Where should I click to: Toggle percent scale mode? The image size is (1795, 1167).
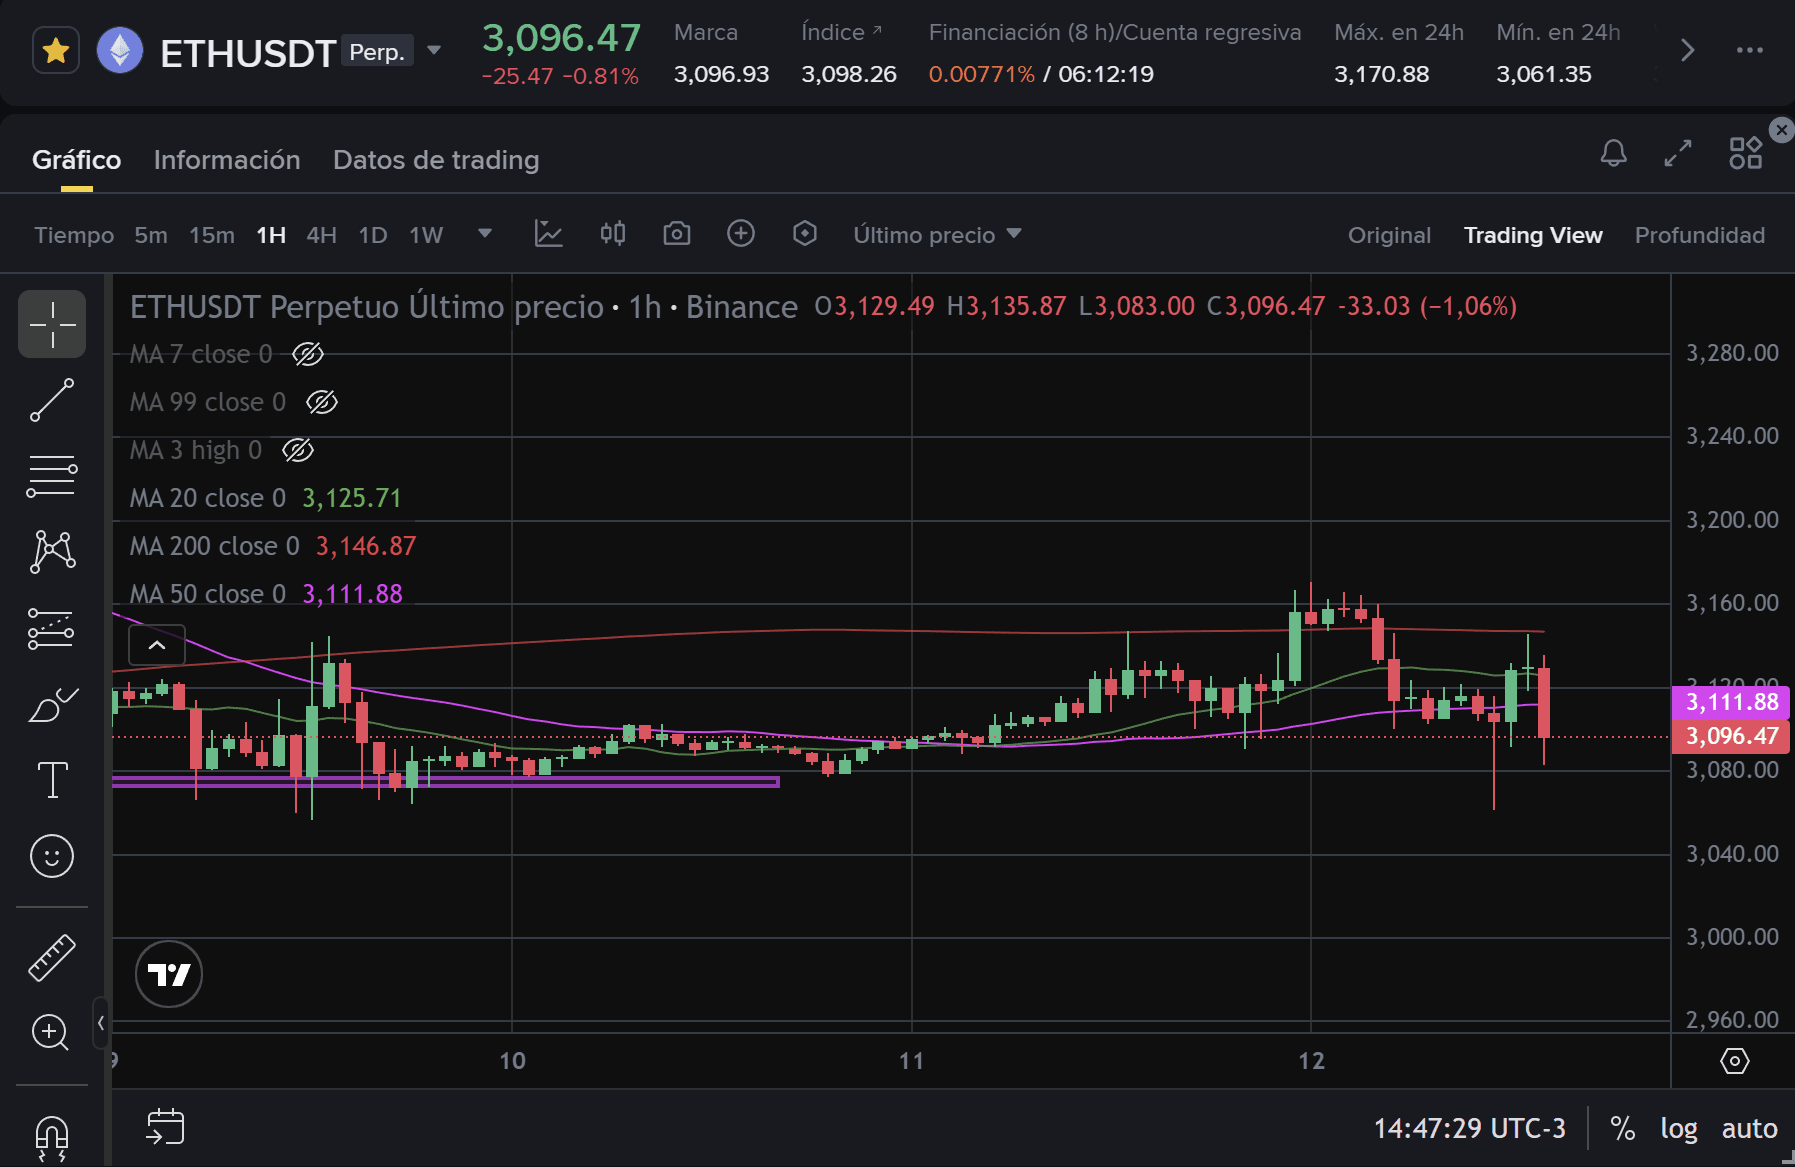[x=1623, y=1129]
